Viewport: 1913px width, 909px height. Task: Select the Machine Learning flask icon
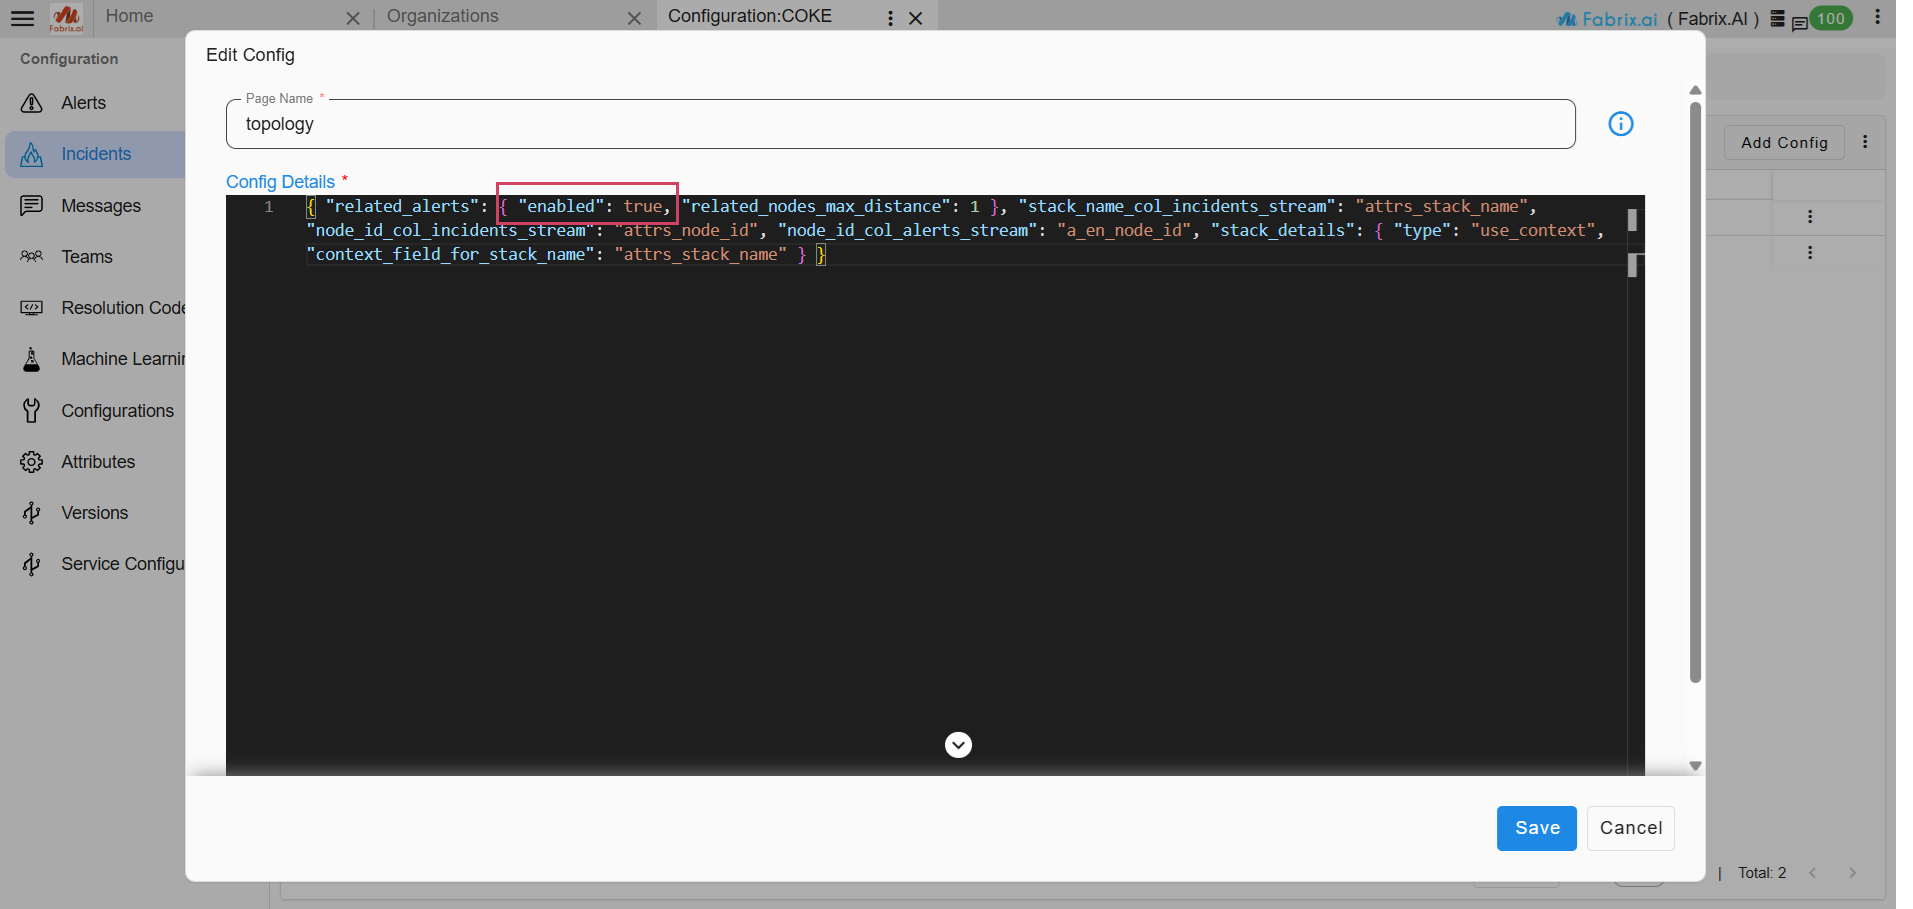pyautogui.click(x=32, y=359)
